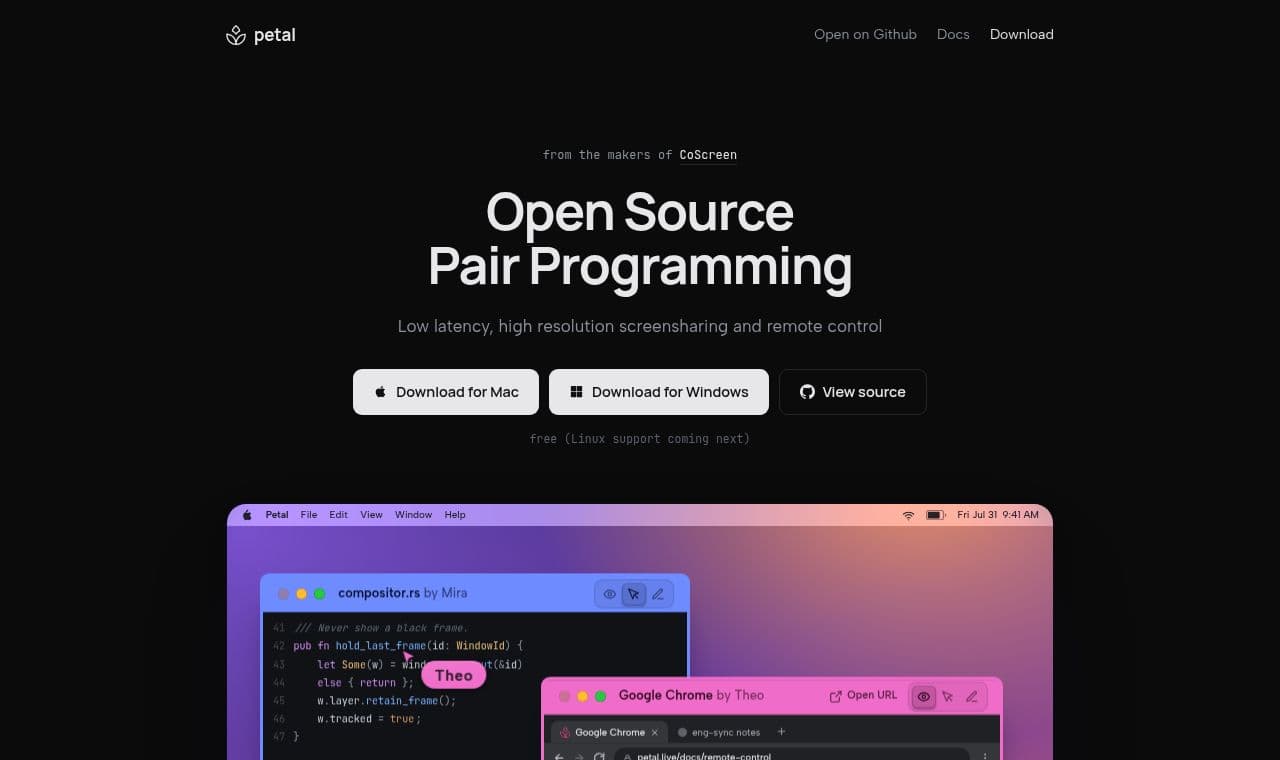The width and height of the screenshot is (1280, 760).
Task: Go to Docs in the top navigation
Action: 953,34
